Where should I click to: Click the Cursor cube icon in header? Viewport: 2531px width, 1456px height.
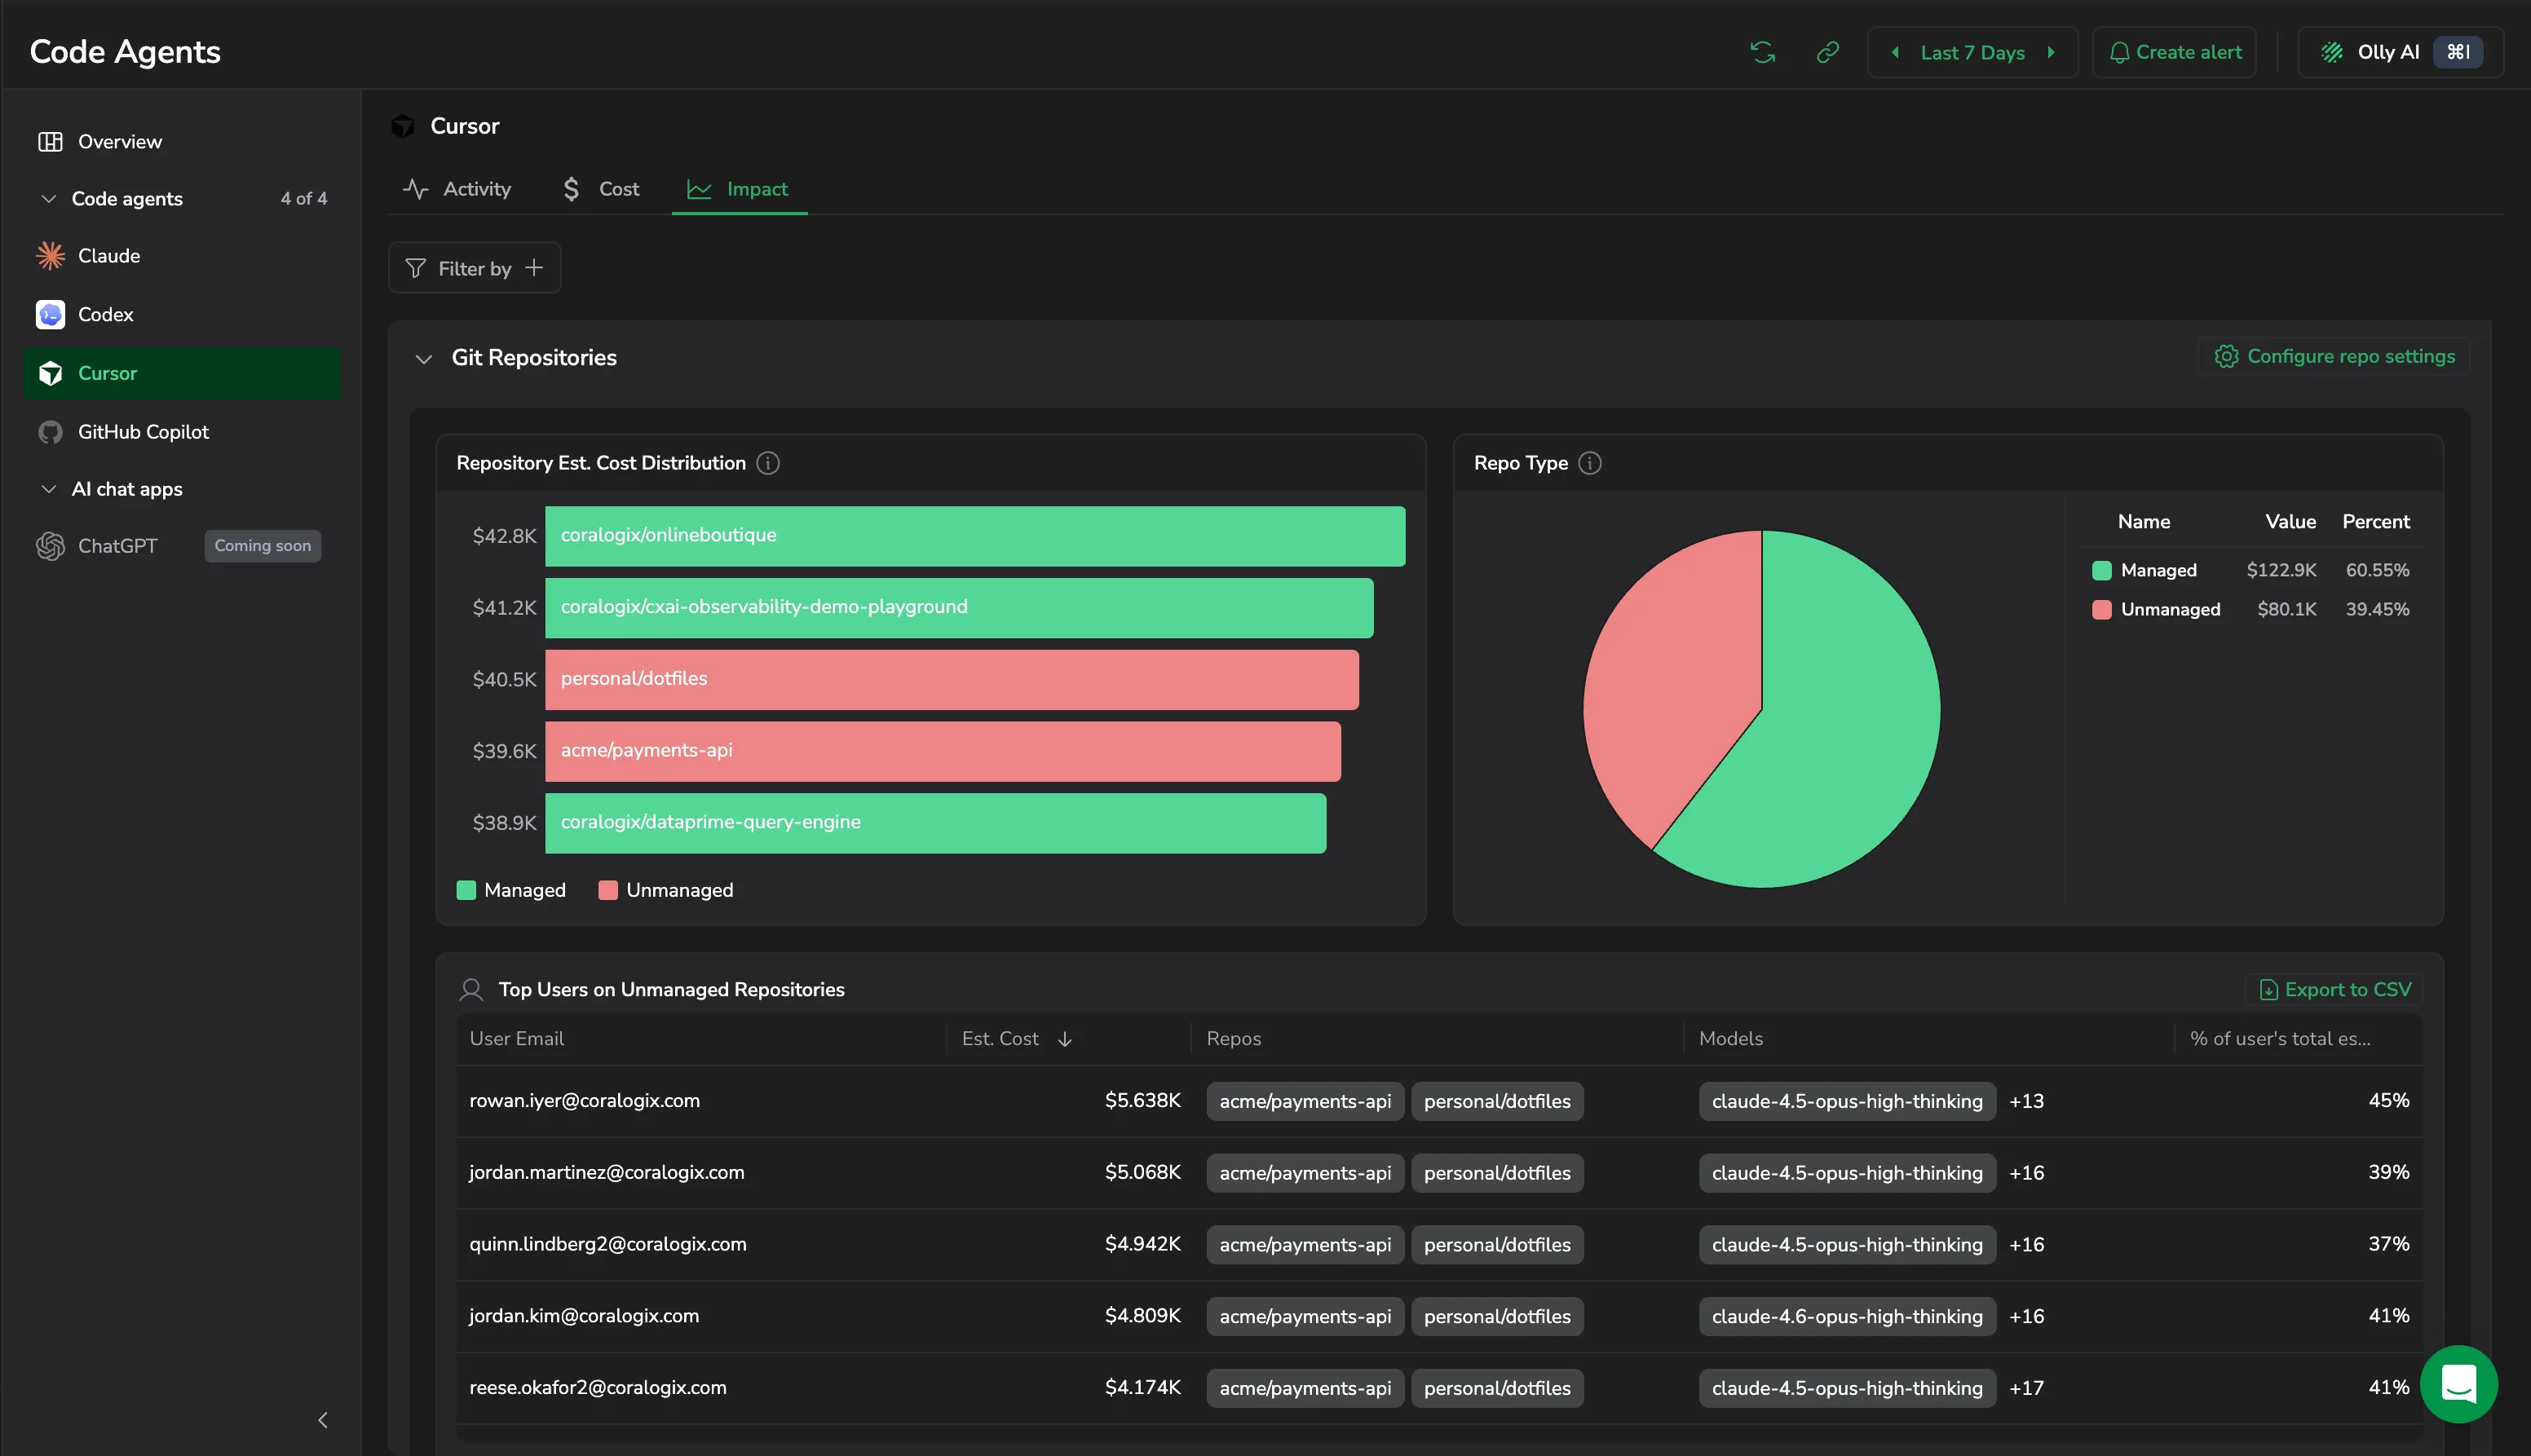coord(403,126)
